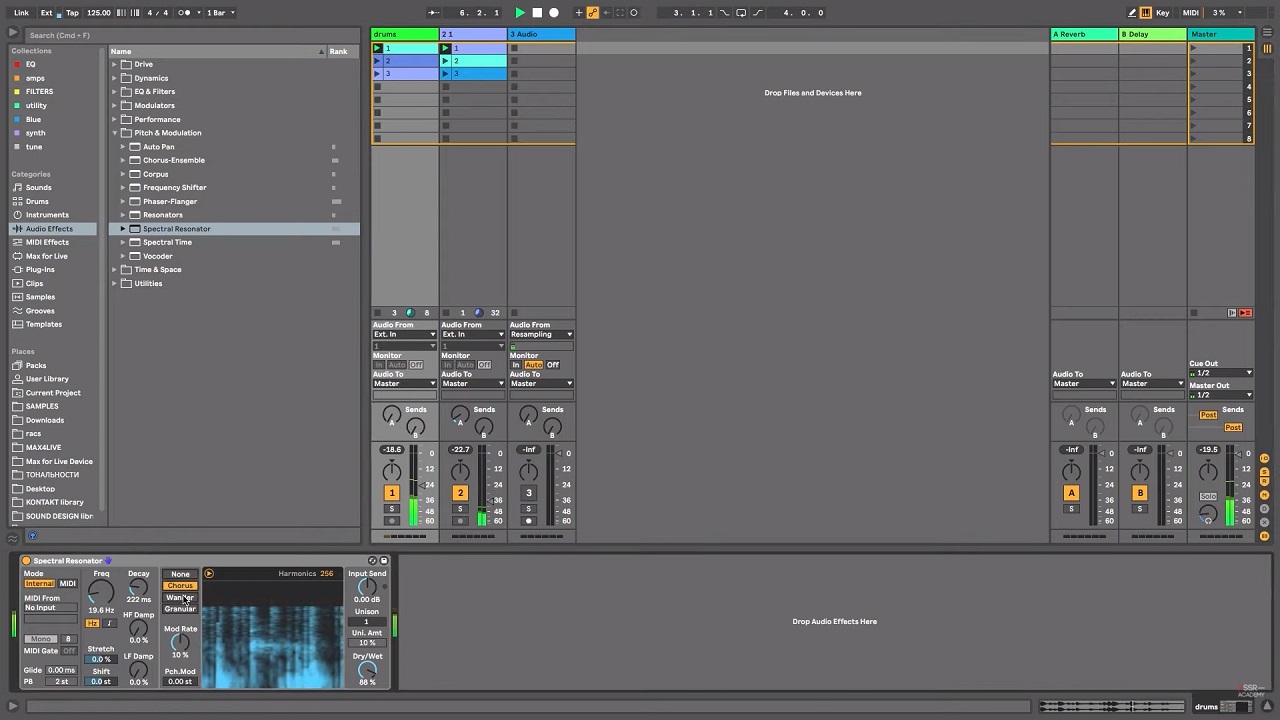Screen dimensions: 1280x720
Task: Toggle Spectral Resonator device activator on/off
Action: coord(26,561)
